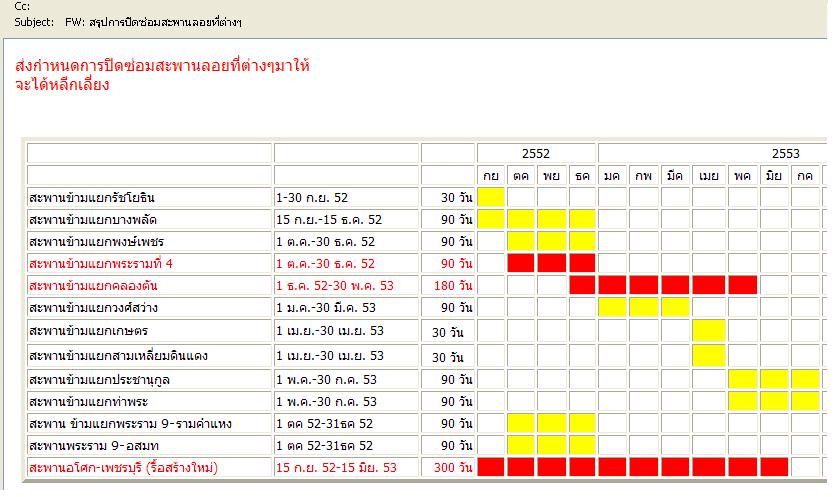Click the red heading about bridge closures

(163, 75)
